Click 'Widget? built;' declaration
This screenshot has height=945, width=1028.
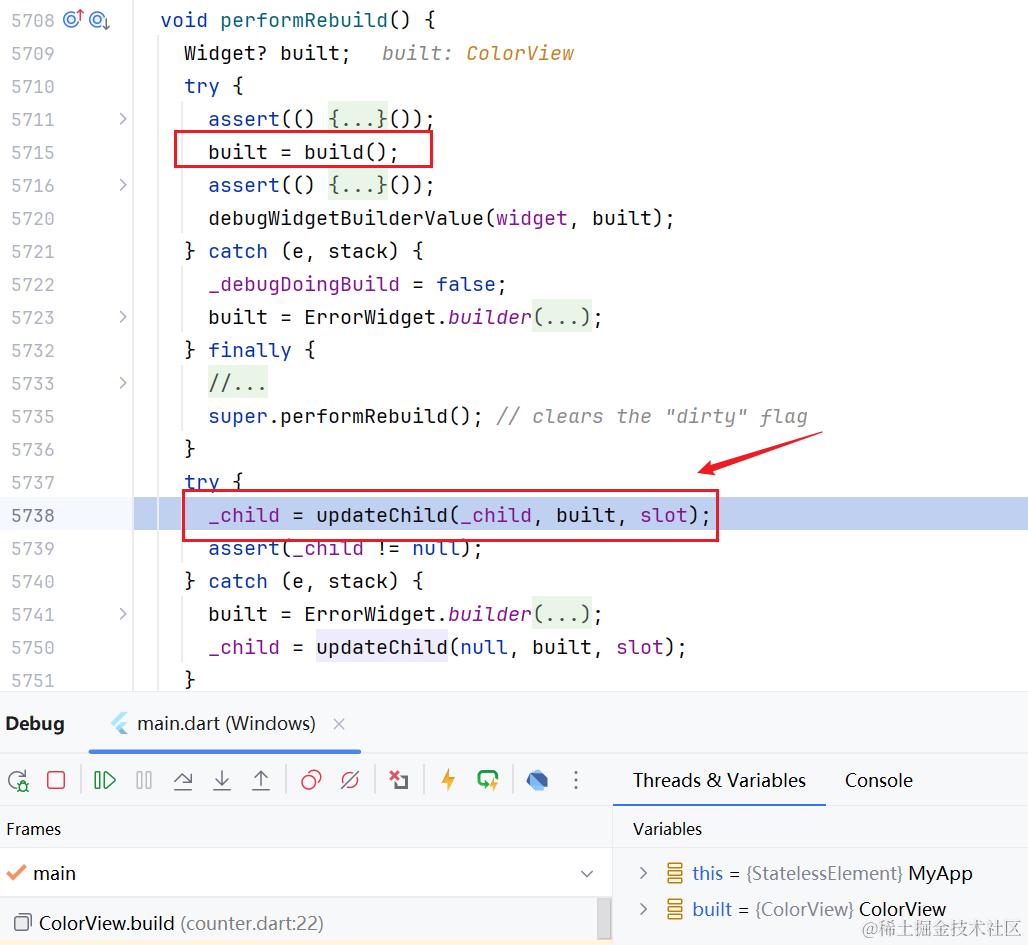point(267,53)
